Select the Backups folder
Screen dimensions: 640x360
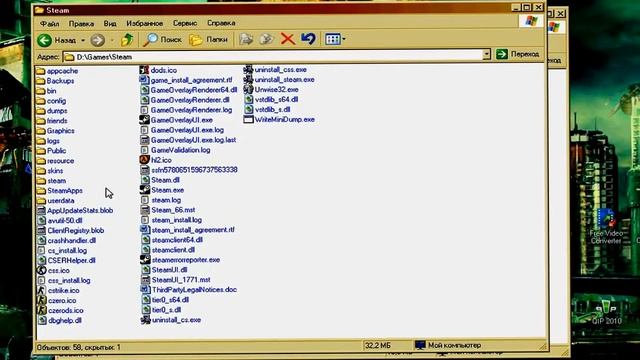pos(55,81)
